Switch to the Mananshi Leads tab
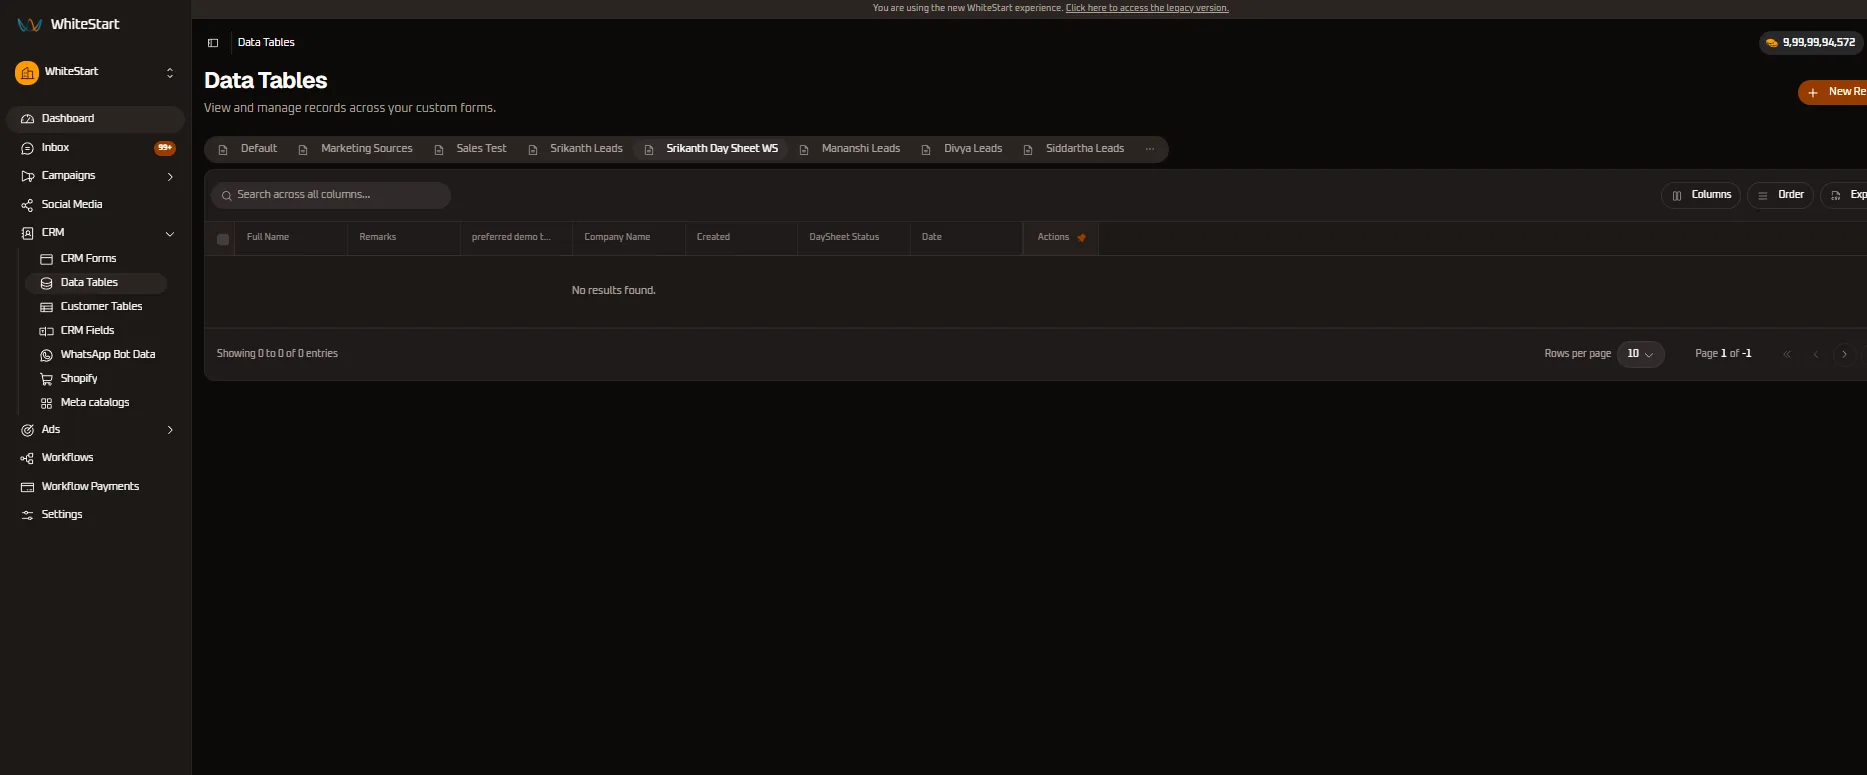1867x775 pixels. coord(850,149)
